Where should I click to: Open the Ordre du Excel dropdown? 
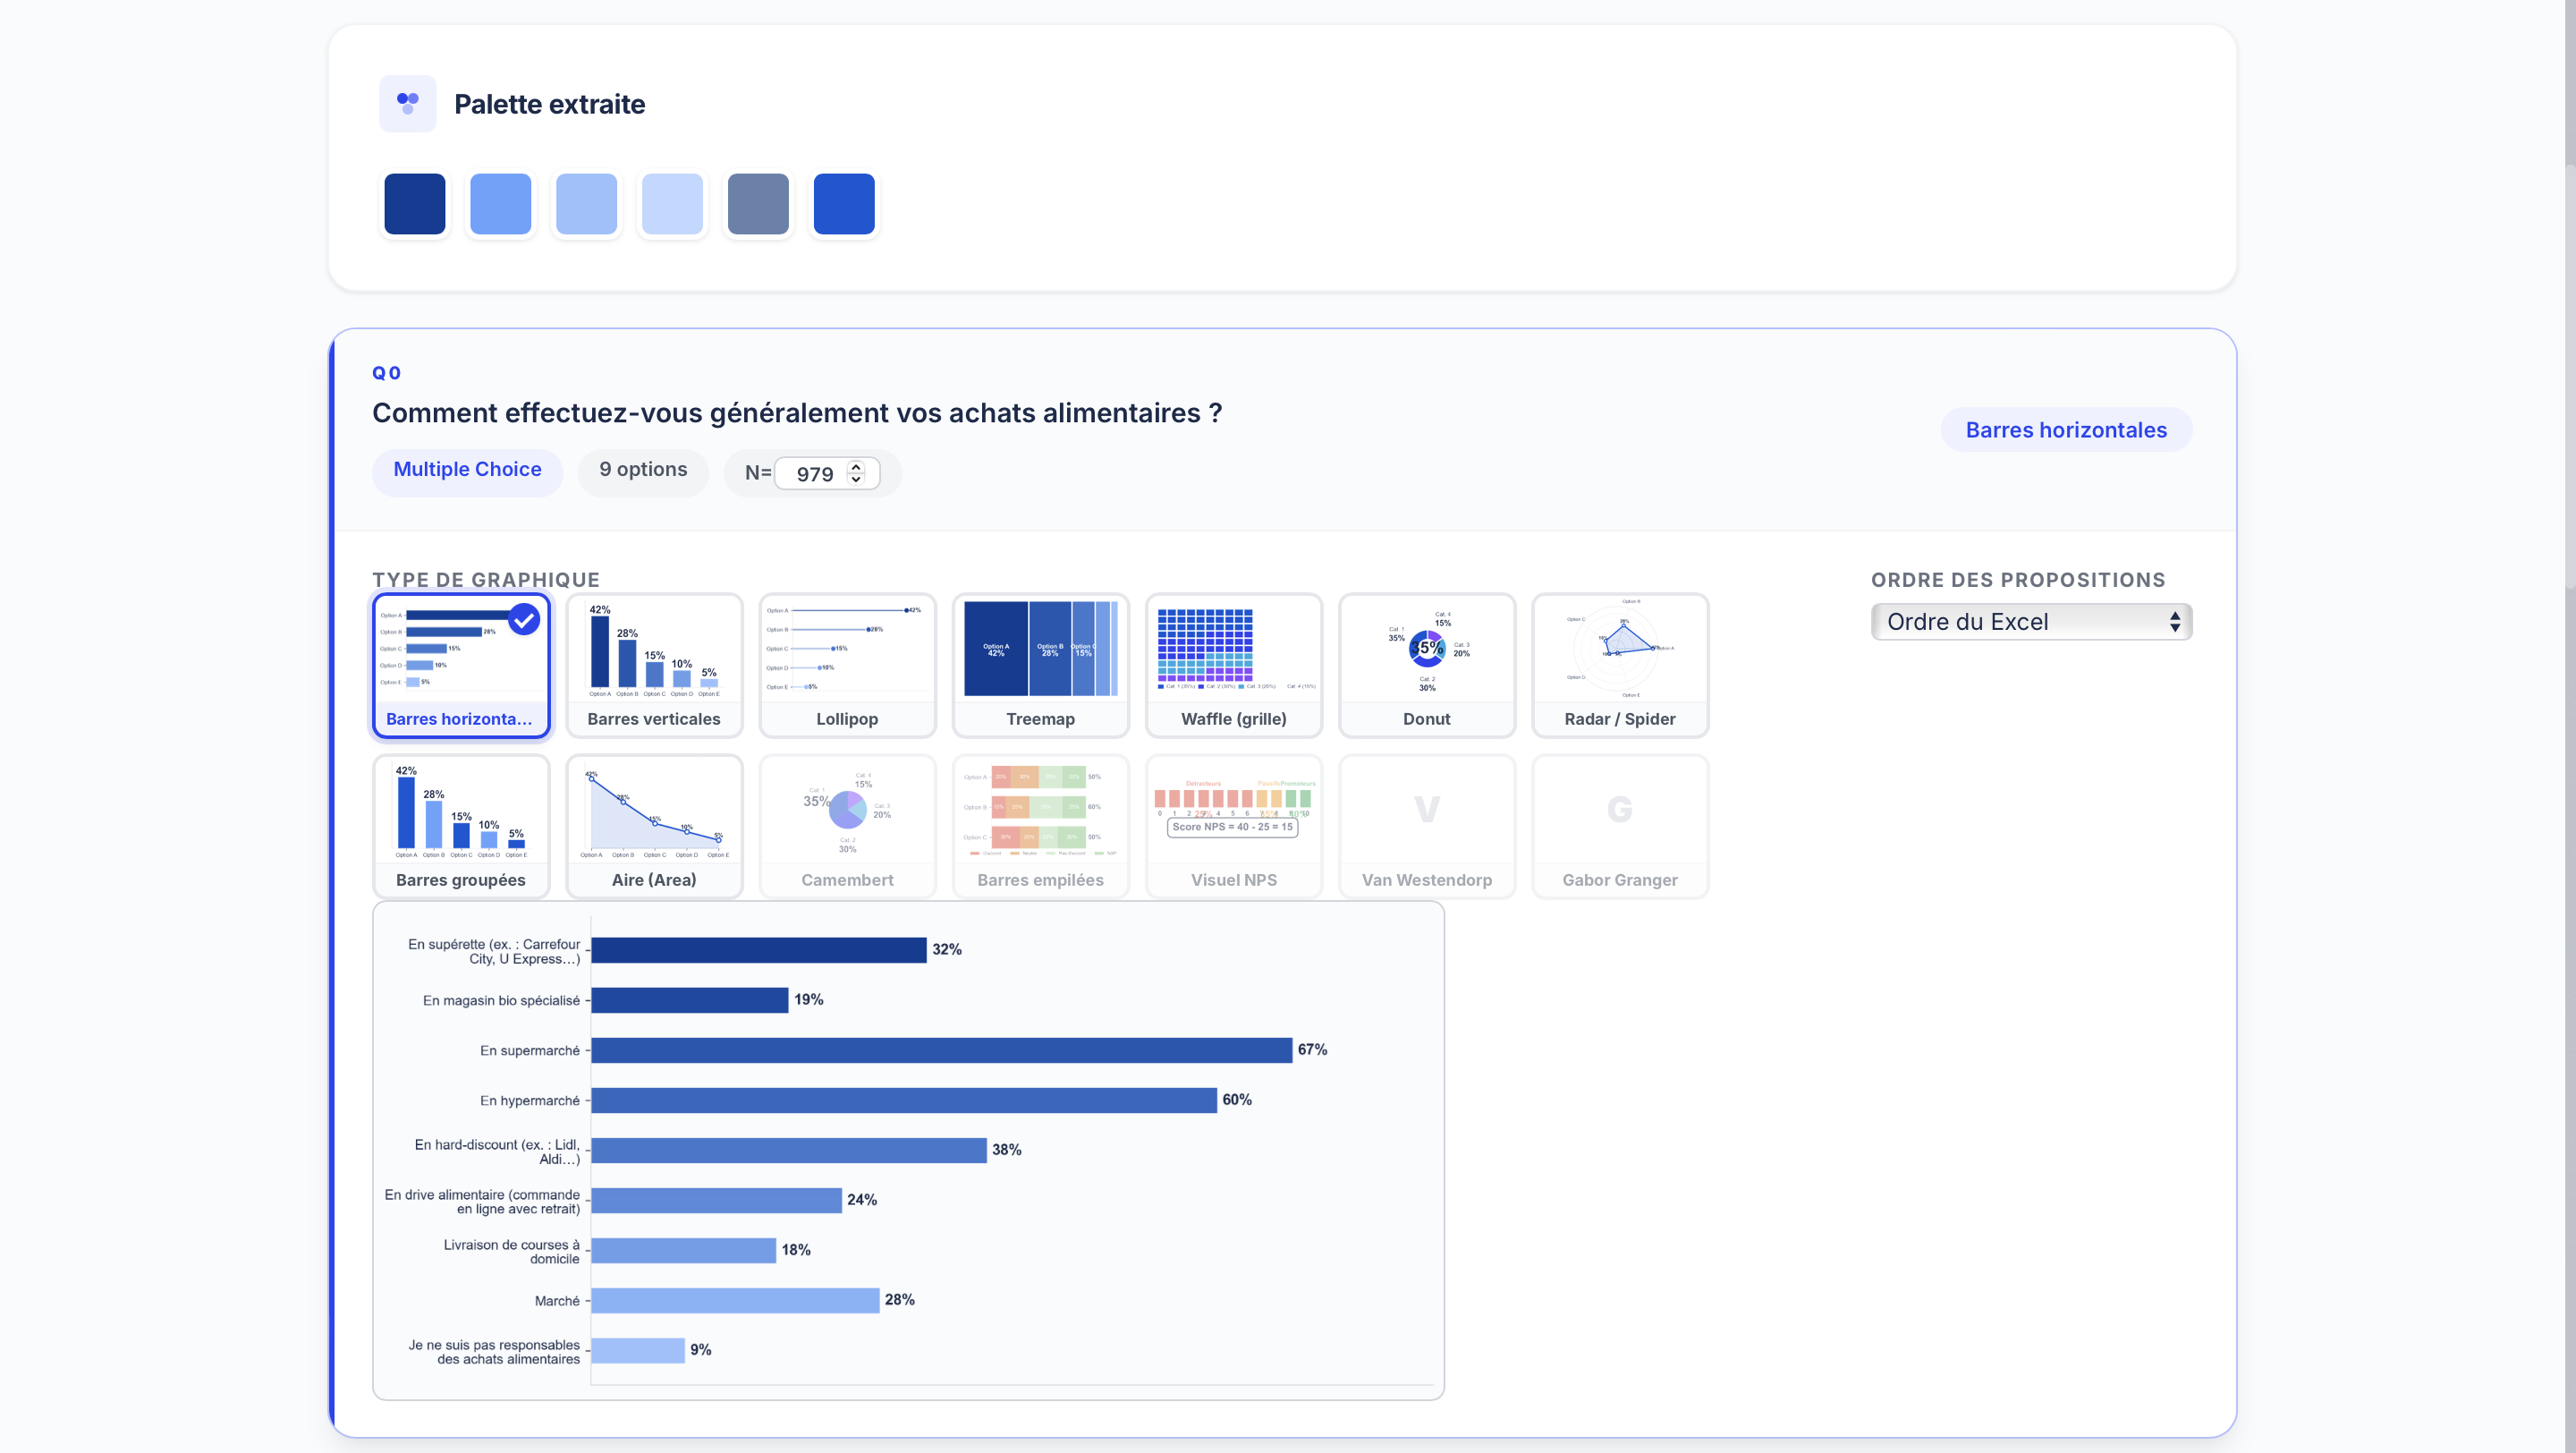click(2031, 621)
